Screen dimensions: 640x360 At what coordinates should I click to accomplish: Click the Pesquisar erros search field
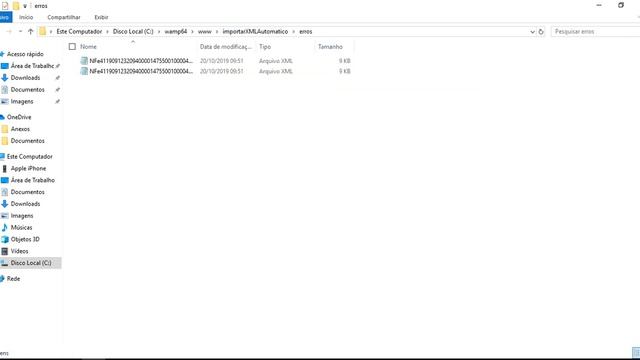(x=596, y=31)
